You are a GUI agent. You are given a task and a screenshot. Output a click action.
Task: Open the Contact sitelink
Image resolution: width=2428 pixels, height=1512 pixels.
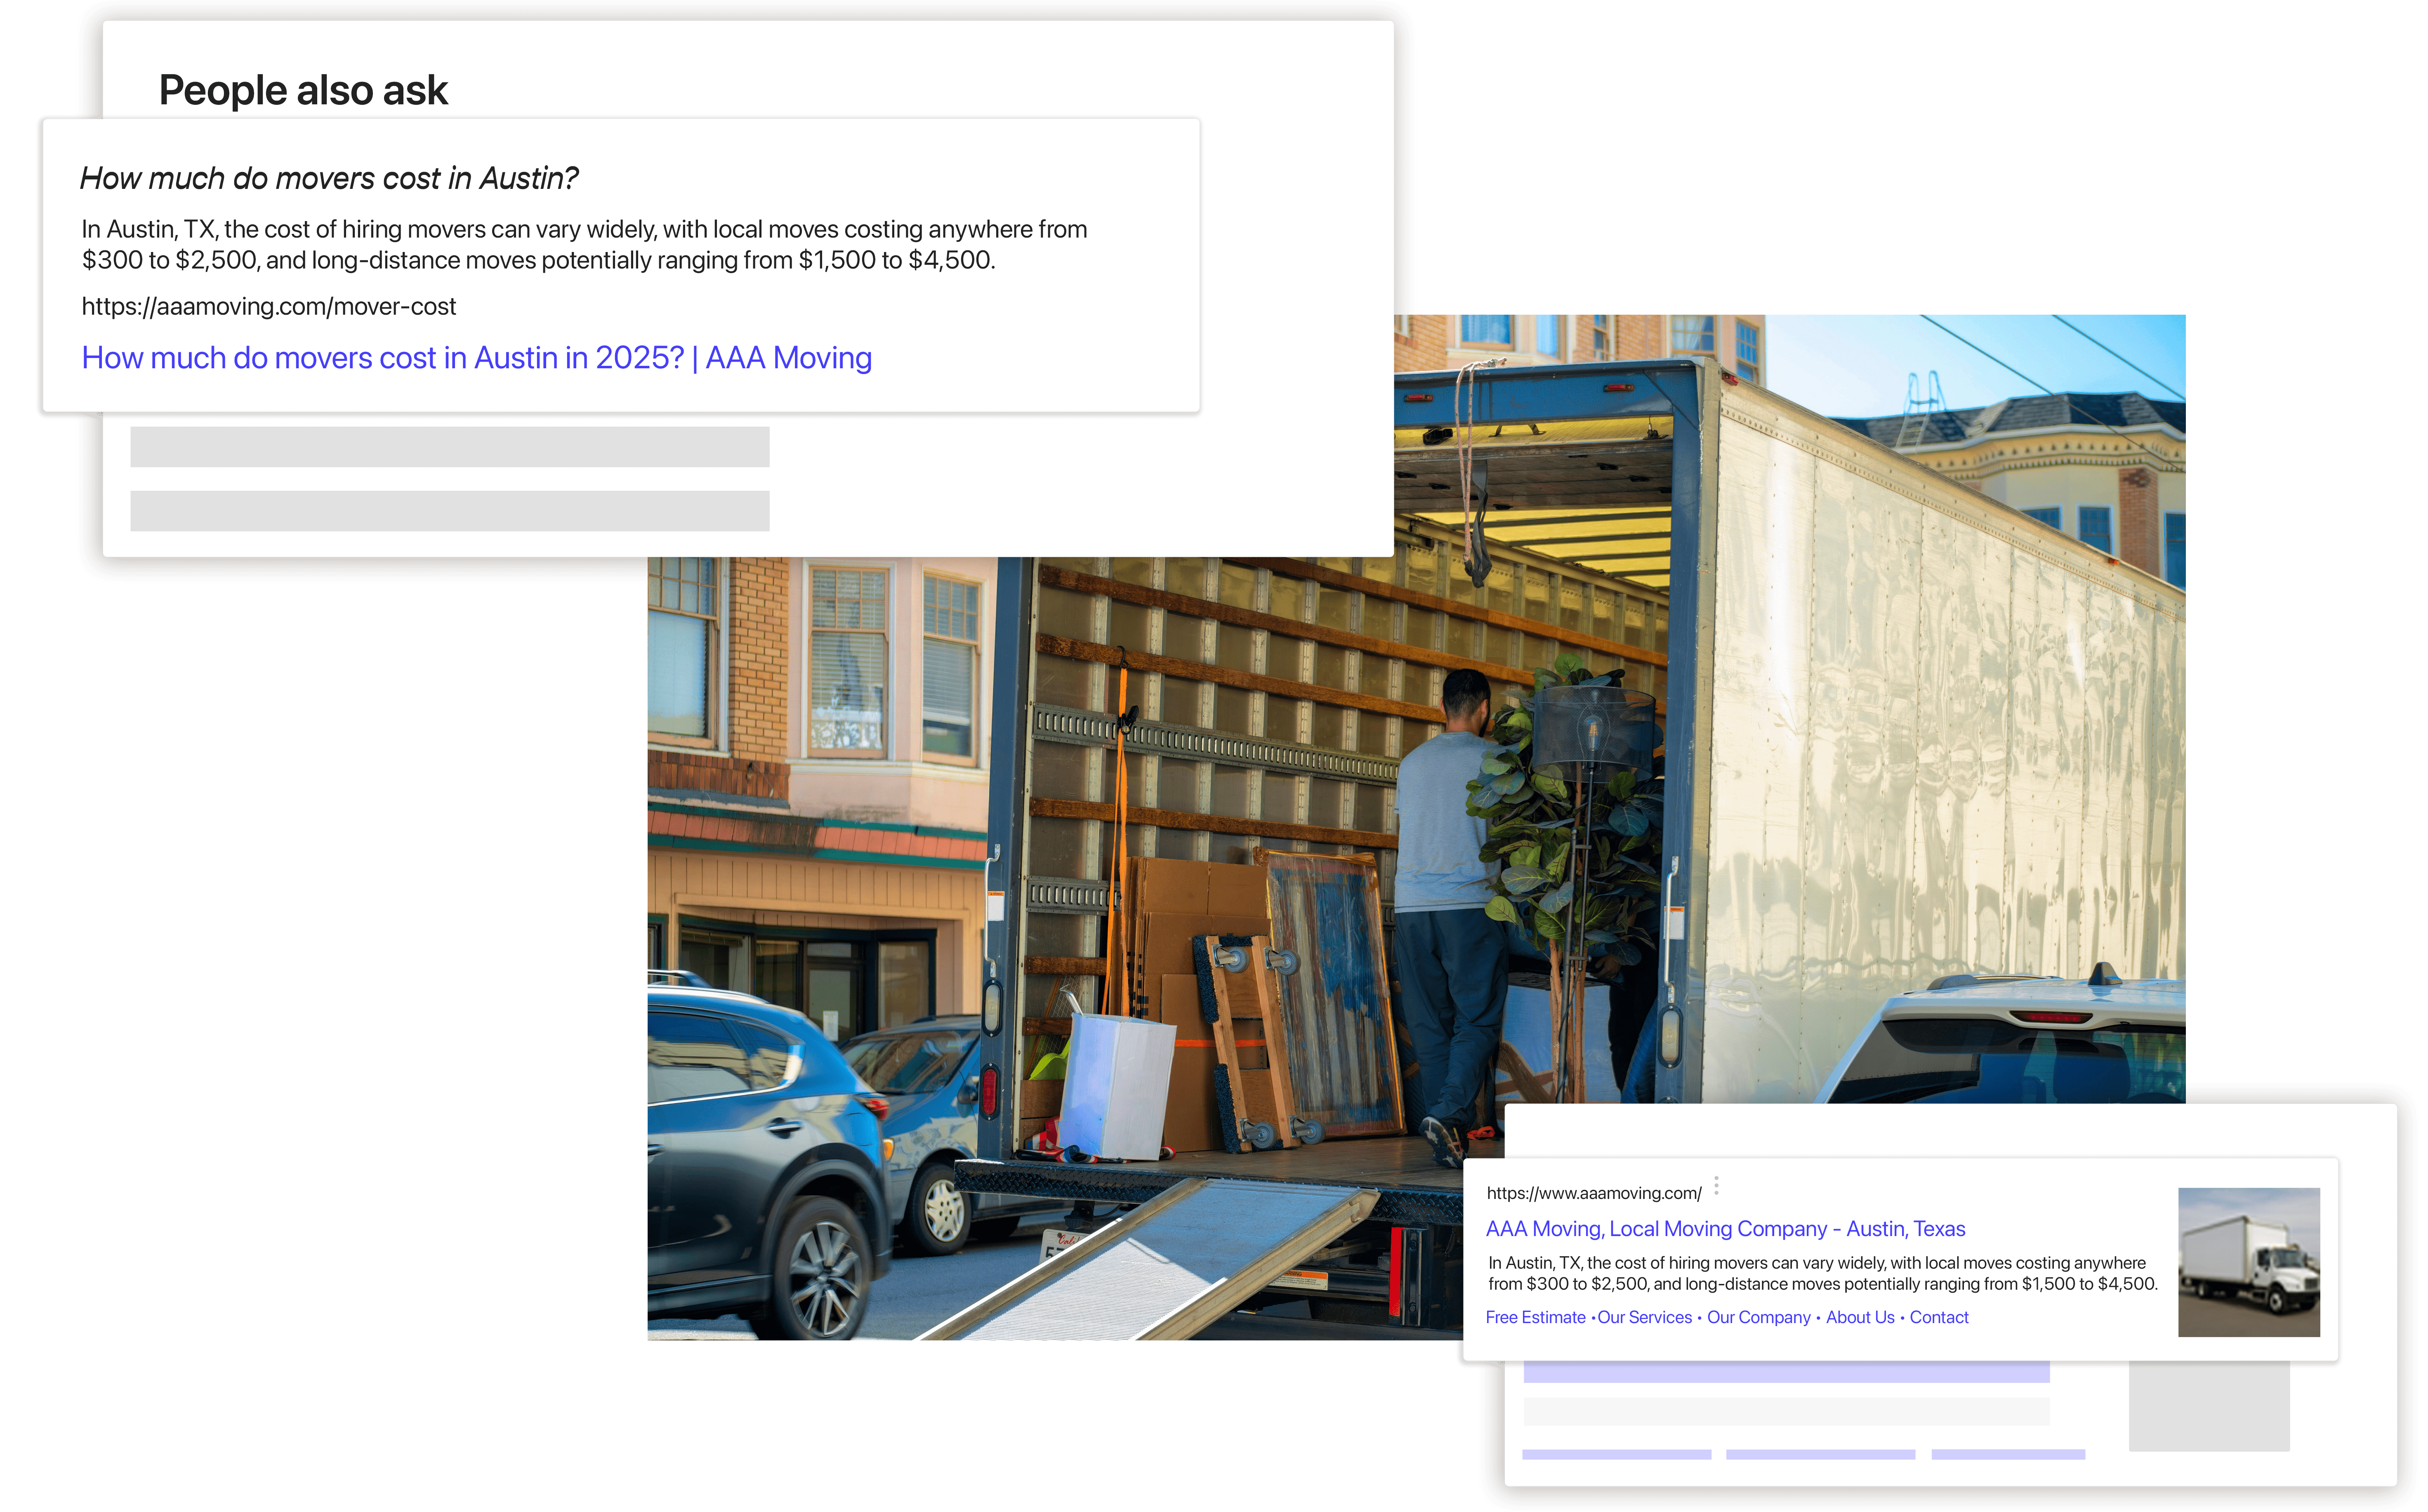1939,1317
